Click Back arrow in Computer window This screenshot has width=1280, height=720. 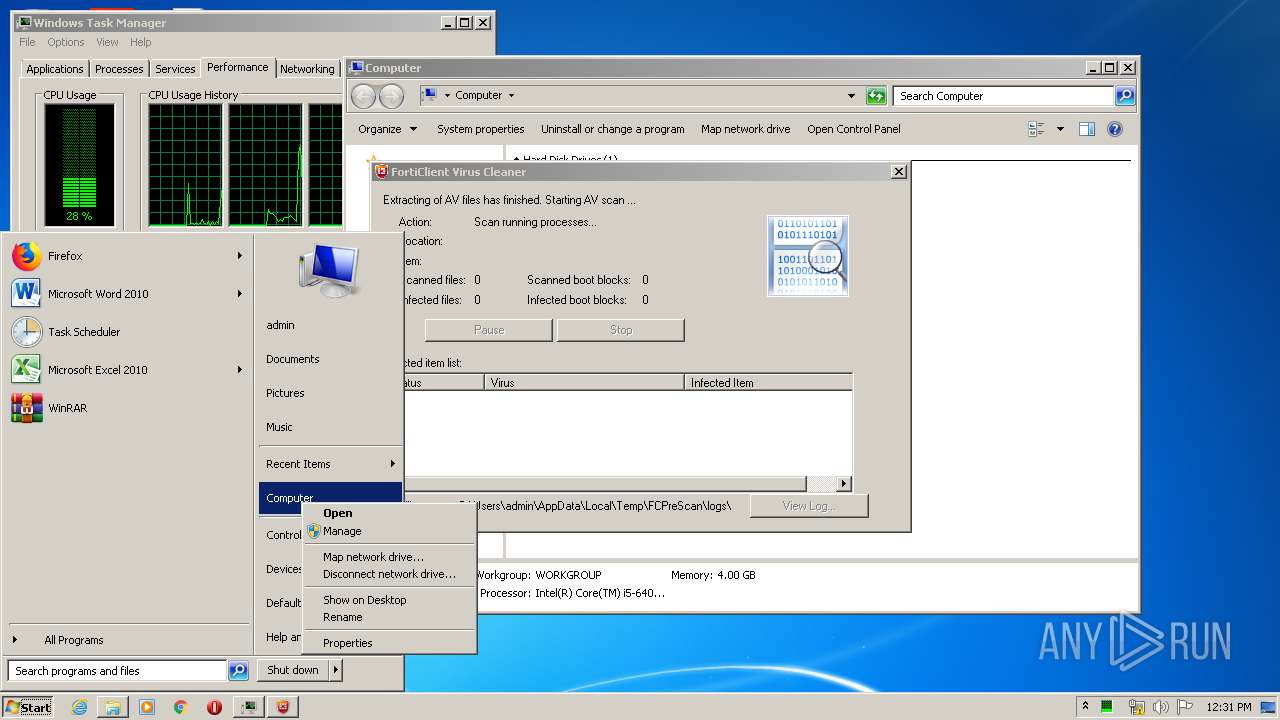(x=363, y=96)
